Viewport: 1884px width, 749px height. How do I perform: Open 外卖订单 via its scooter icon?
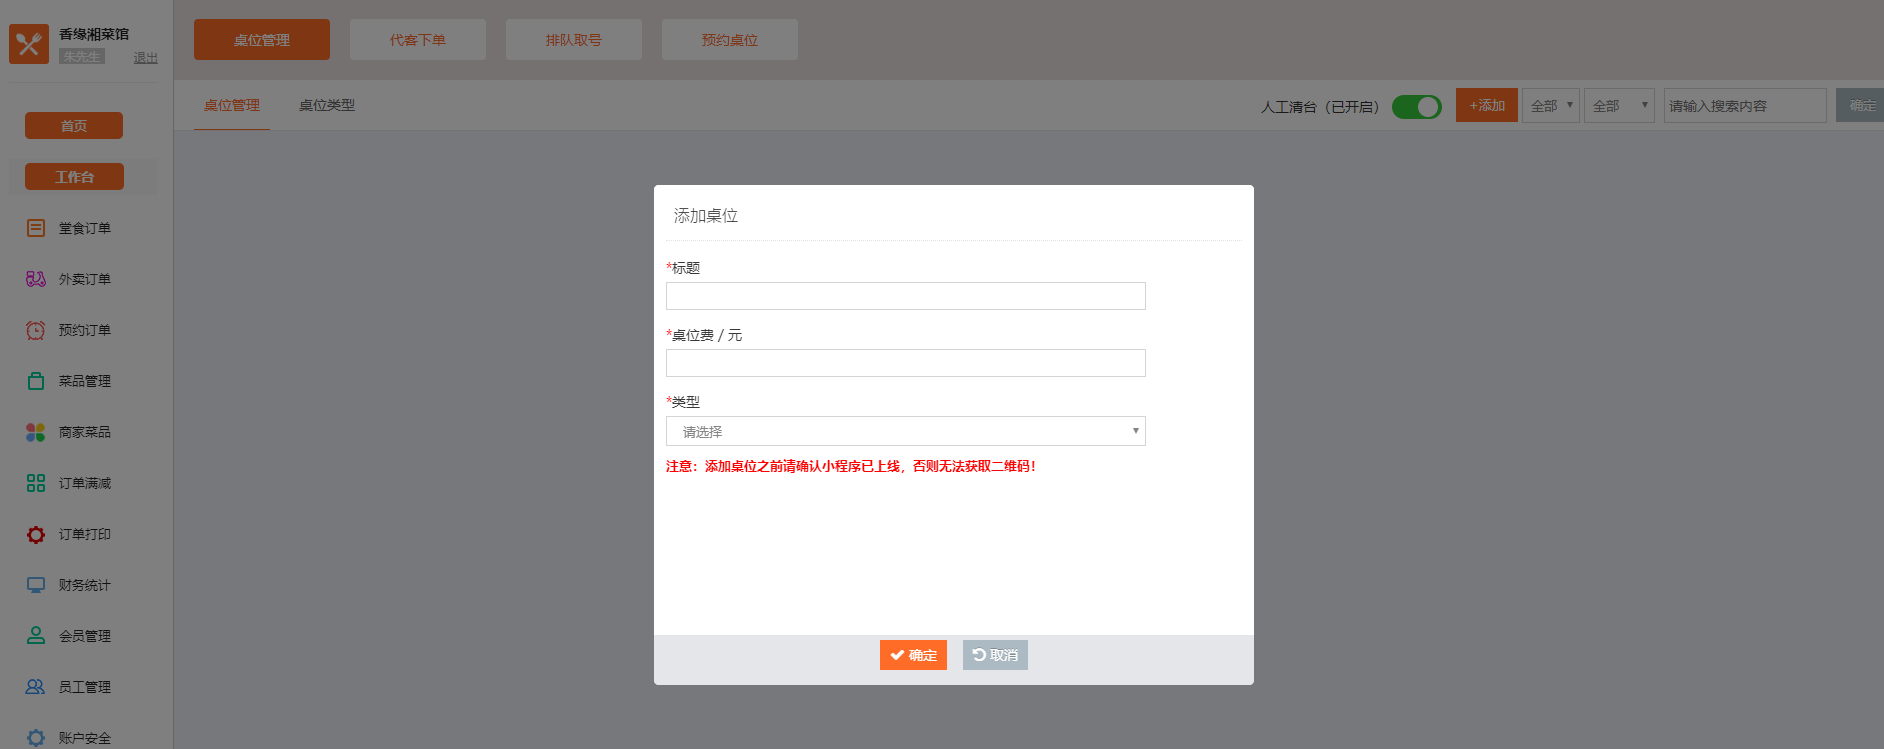36,279
